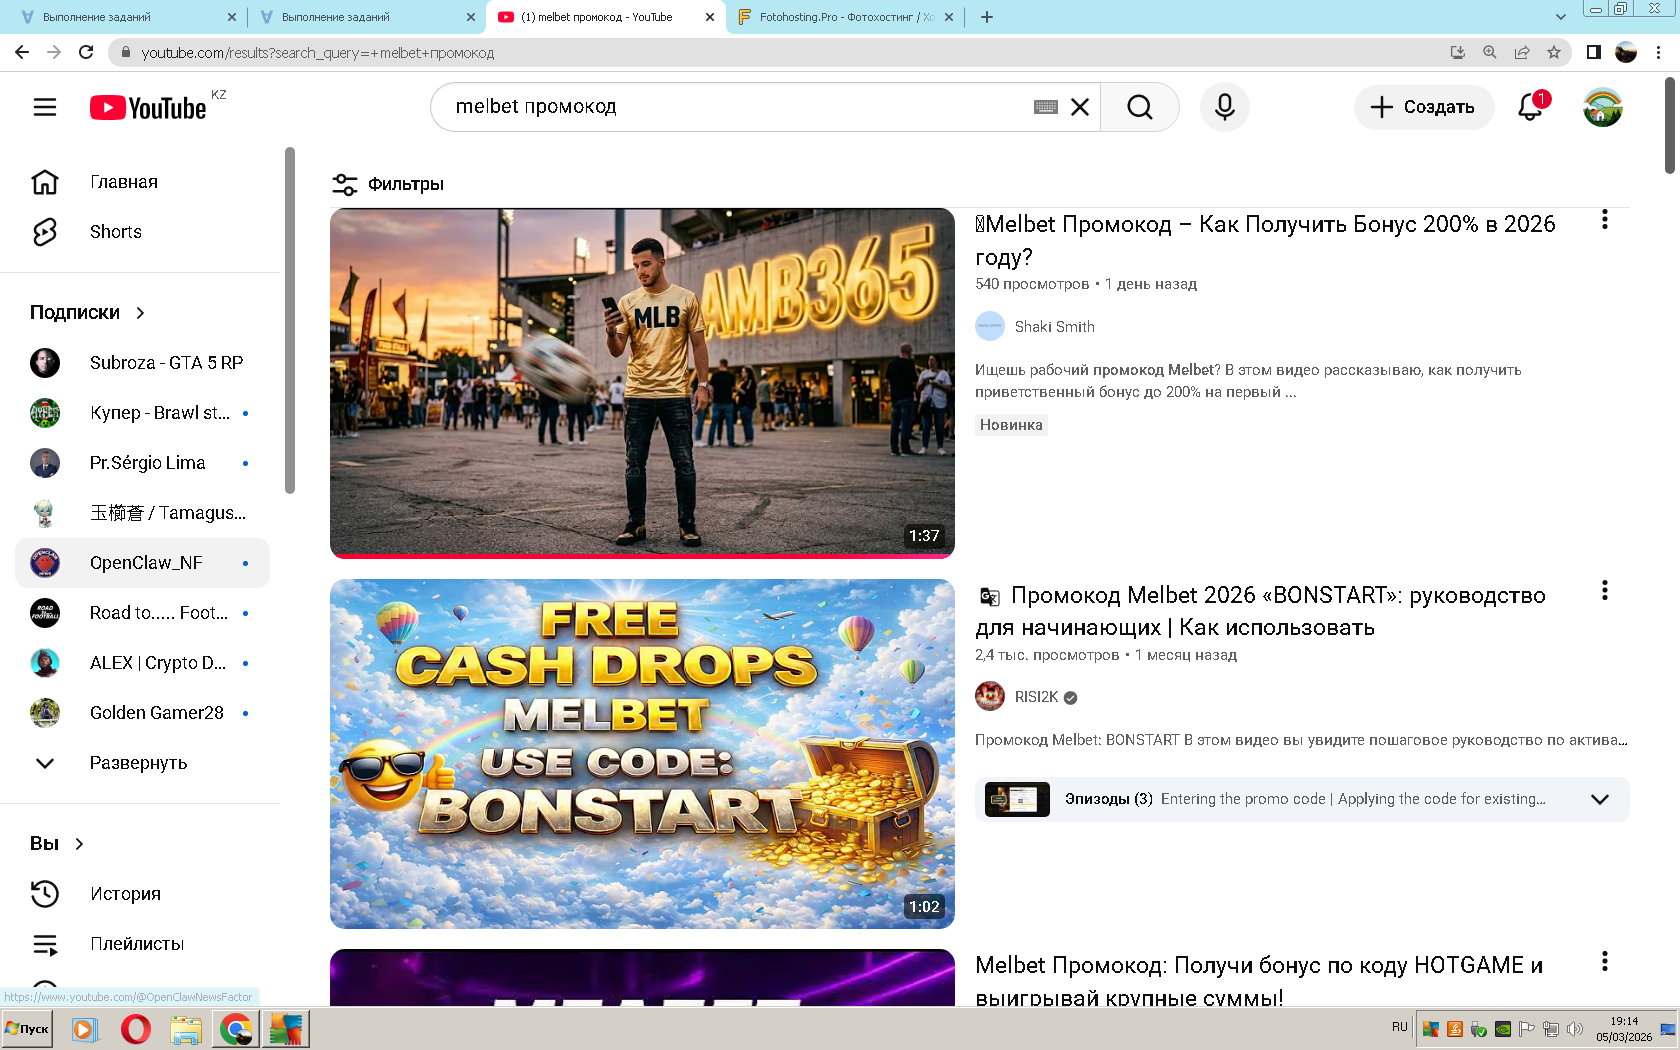Viewport: 1680px width, 1050px height.
Task: Switch to Chrome in the taskbar
Action: tap(236, 1029)
